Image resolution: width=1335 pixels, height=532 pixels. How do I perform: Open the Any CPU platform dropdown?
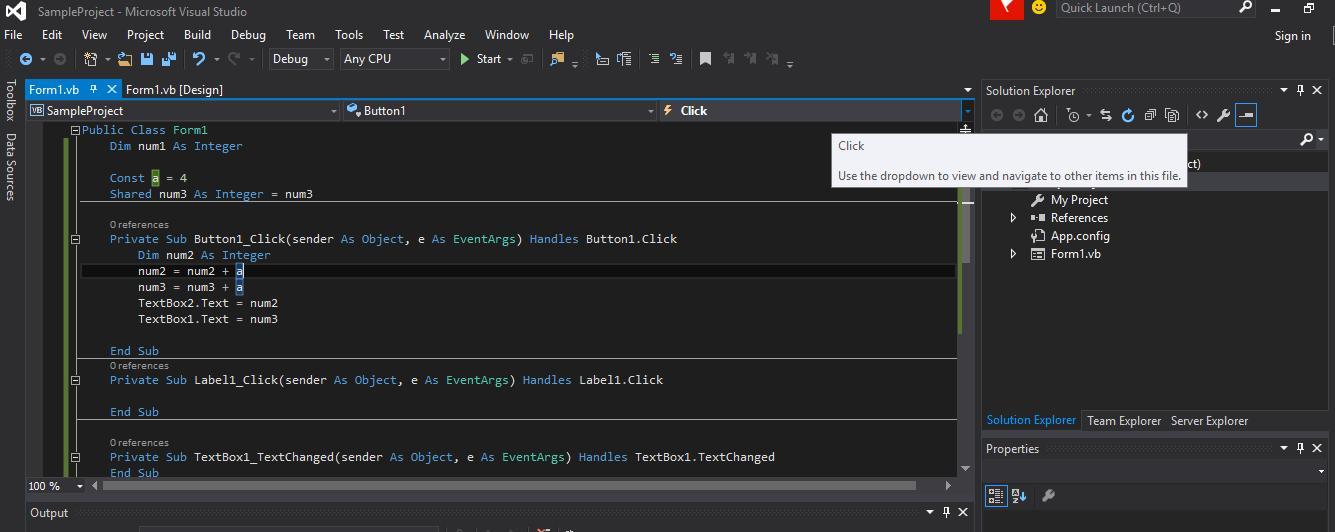click(x=395, y=59)
